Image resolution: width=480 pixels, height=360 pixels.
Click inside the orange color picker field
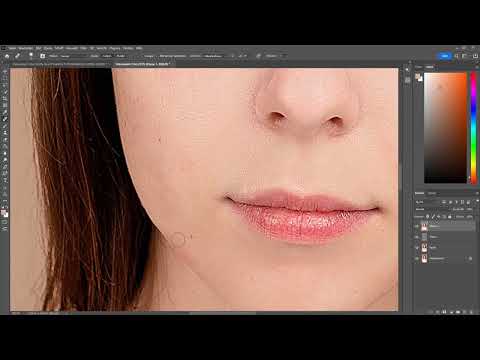click(x=445, y=128)
